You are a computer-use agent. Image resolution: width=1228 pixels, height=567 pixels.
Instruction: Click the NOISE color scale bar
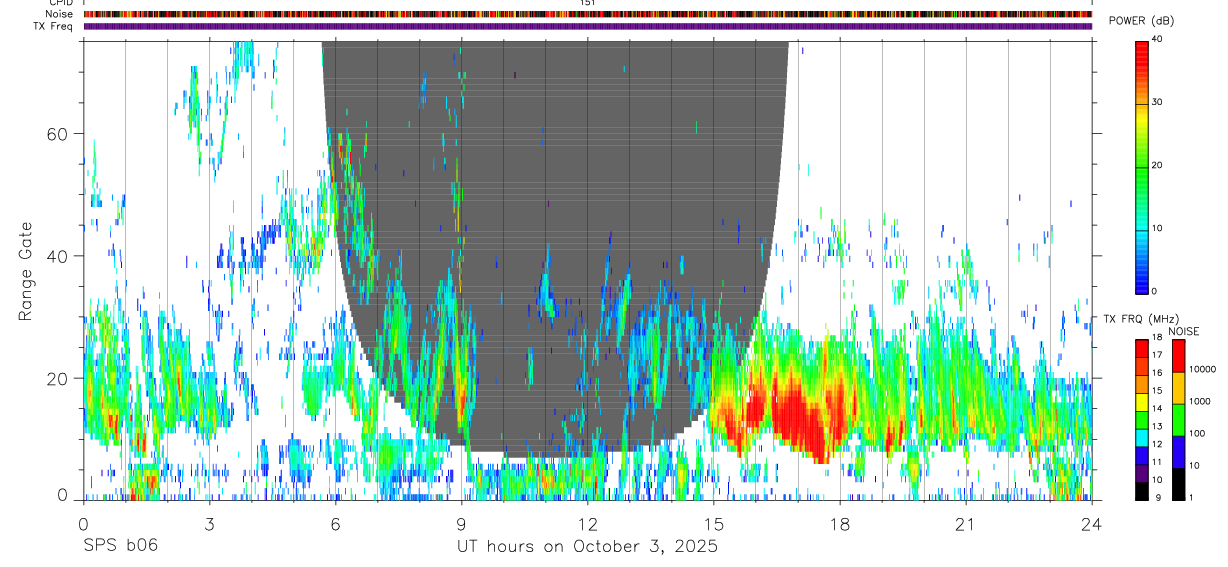pyautogui.click(x=1179, y=419)
